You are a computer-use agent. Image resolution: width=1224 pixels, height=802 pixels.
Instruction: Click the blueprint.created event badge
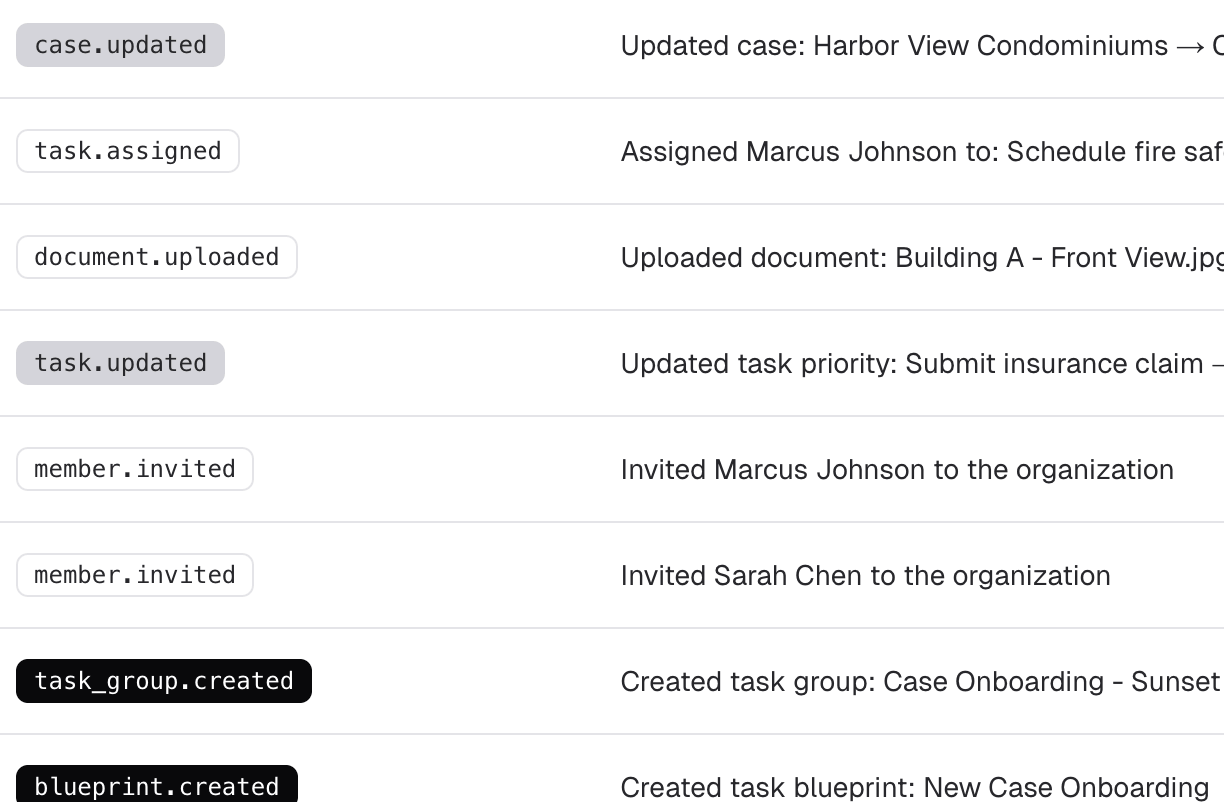click(x=156, y=785)
